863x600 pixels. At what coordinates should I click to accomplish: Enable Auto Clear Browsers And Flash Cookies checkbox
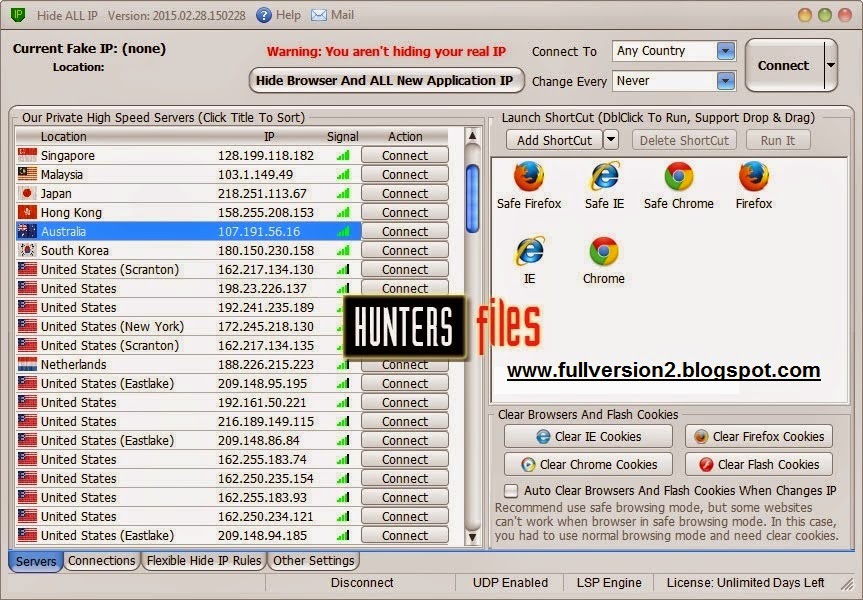coord(511,490)
